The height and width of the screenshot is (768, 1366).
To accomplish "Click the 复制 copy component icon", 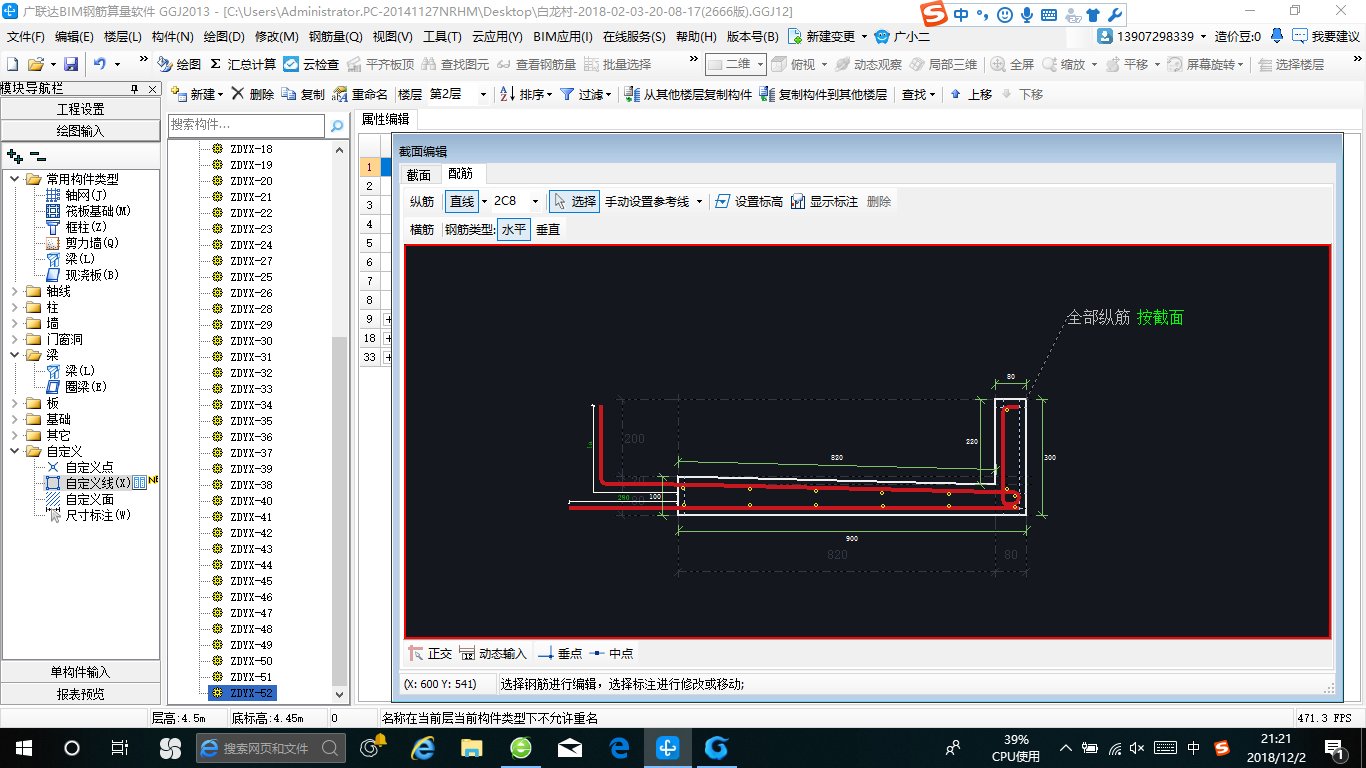I will (x=289, y=94).
